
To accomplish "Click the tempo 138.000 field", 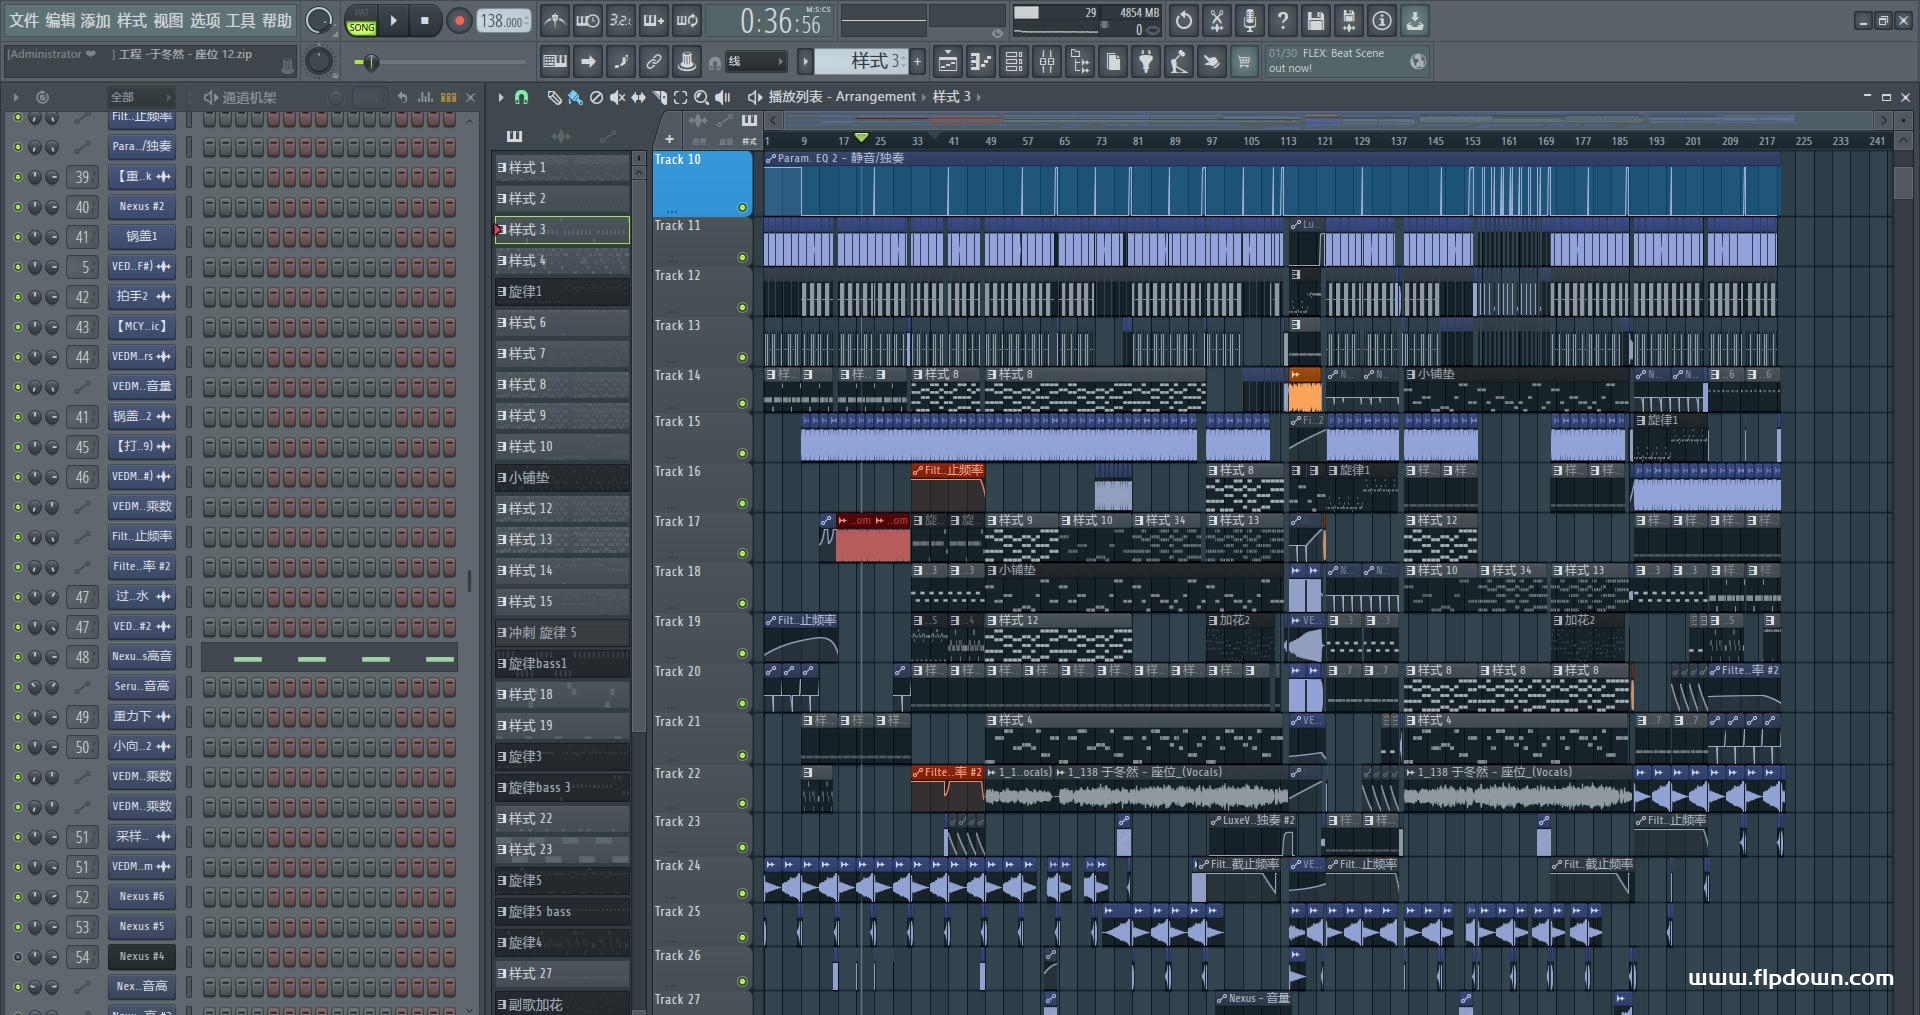I will pyautogui.click(x=503, y=21).
